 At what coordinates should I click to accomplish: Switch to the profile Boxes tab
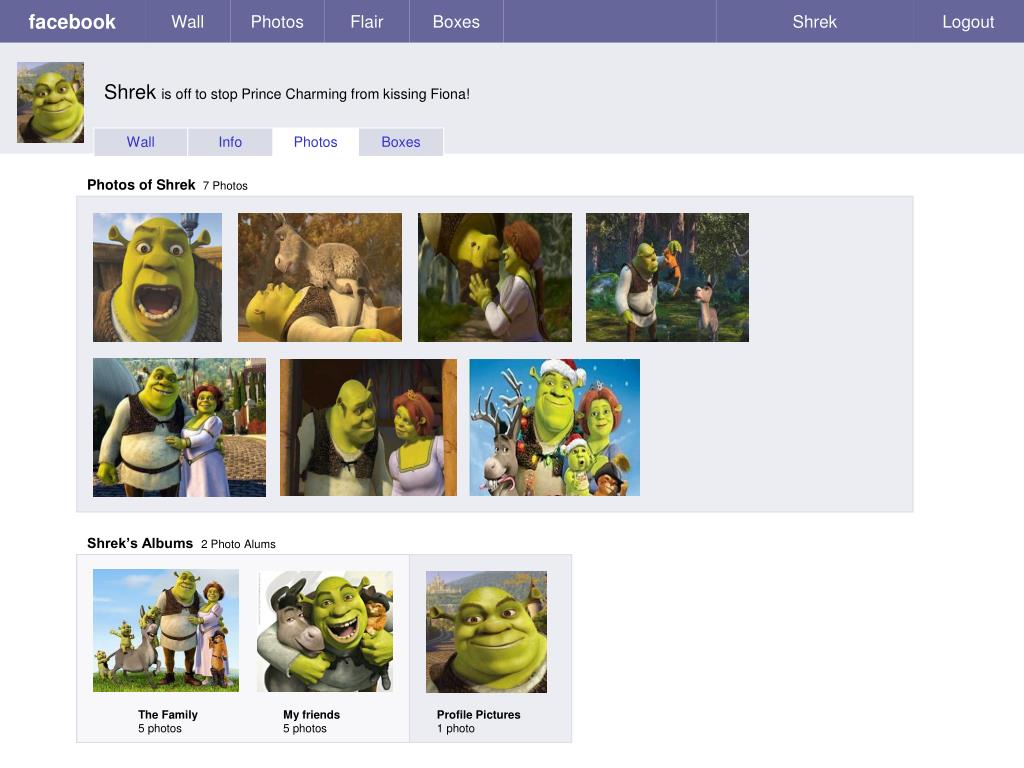click(401, 142)
